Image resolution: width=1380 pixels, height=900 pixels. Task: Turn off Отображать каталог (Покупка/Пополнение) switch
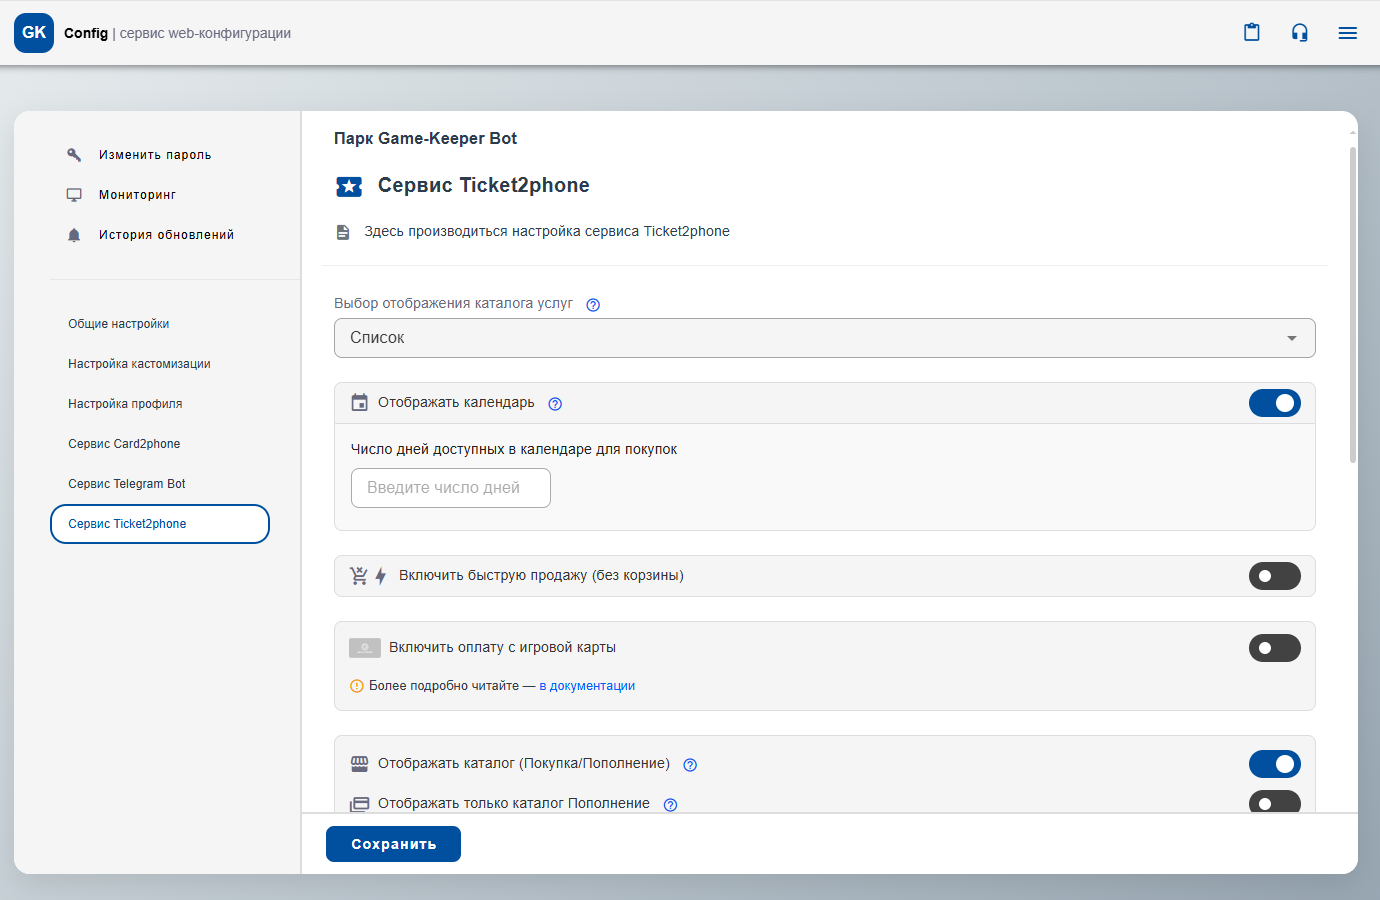point(1274,764)
